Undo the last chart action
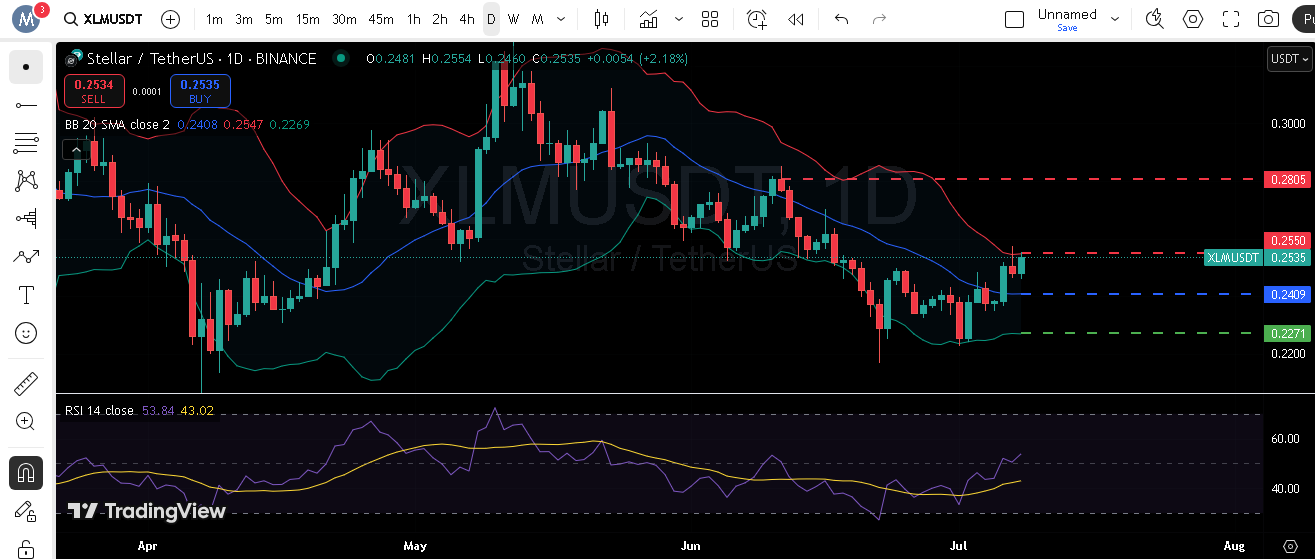The width and height of the screenshot is (1315, 559). [x=841, y=19]
